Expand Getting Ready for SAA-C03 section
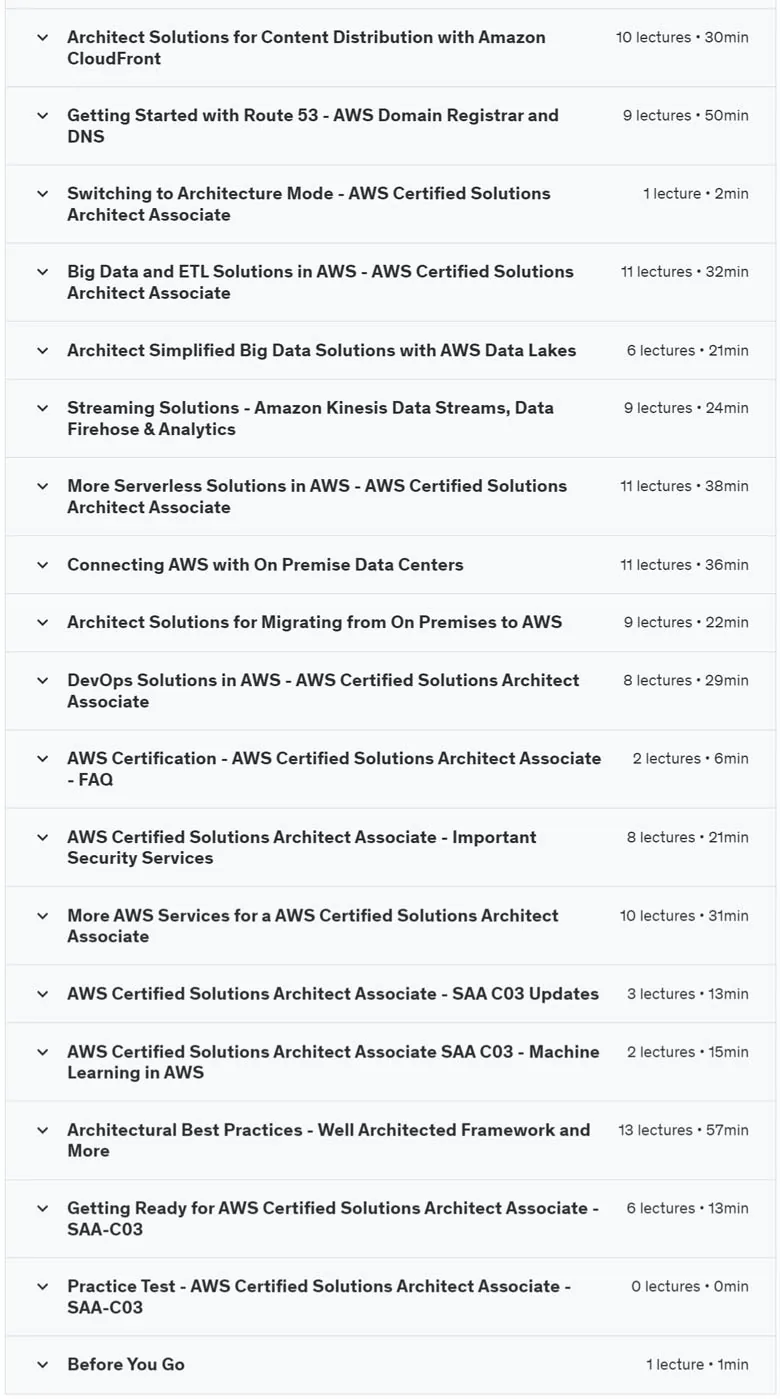 [x=390, y=1219]
